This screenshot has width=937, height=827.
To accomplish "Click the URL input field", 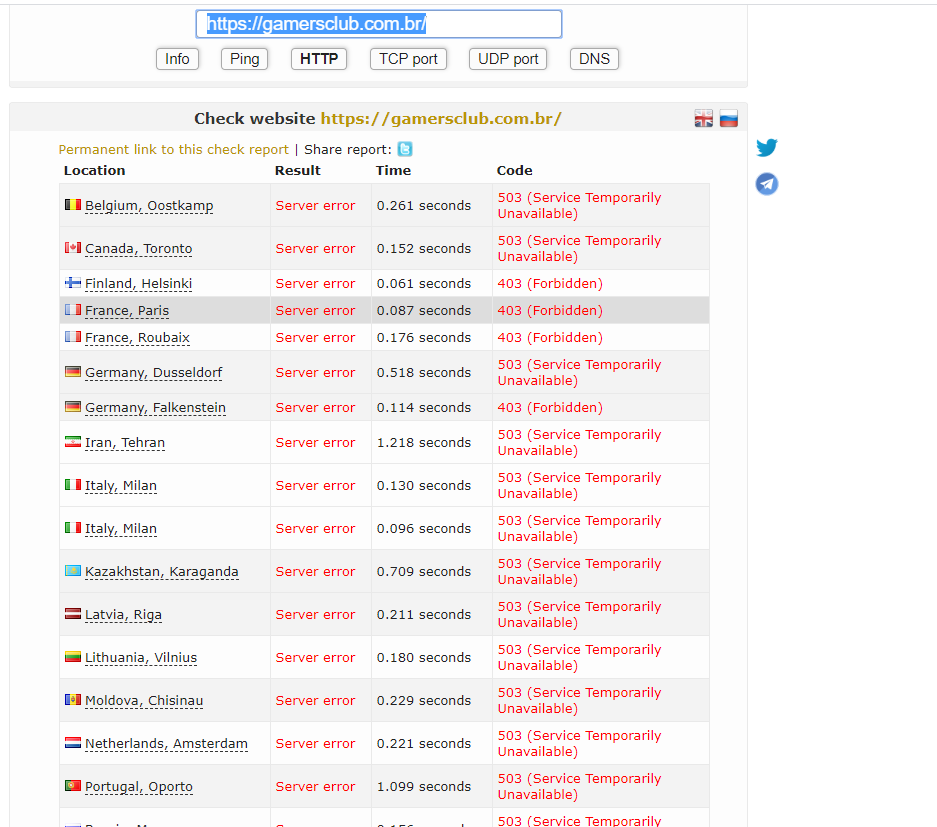I will pos(379,24).
